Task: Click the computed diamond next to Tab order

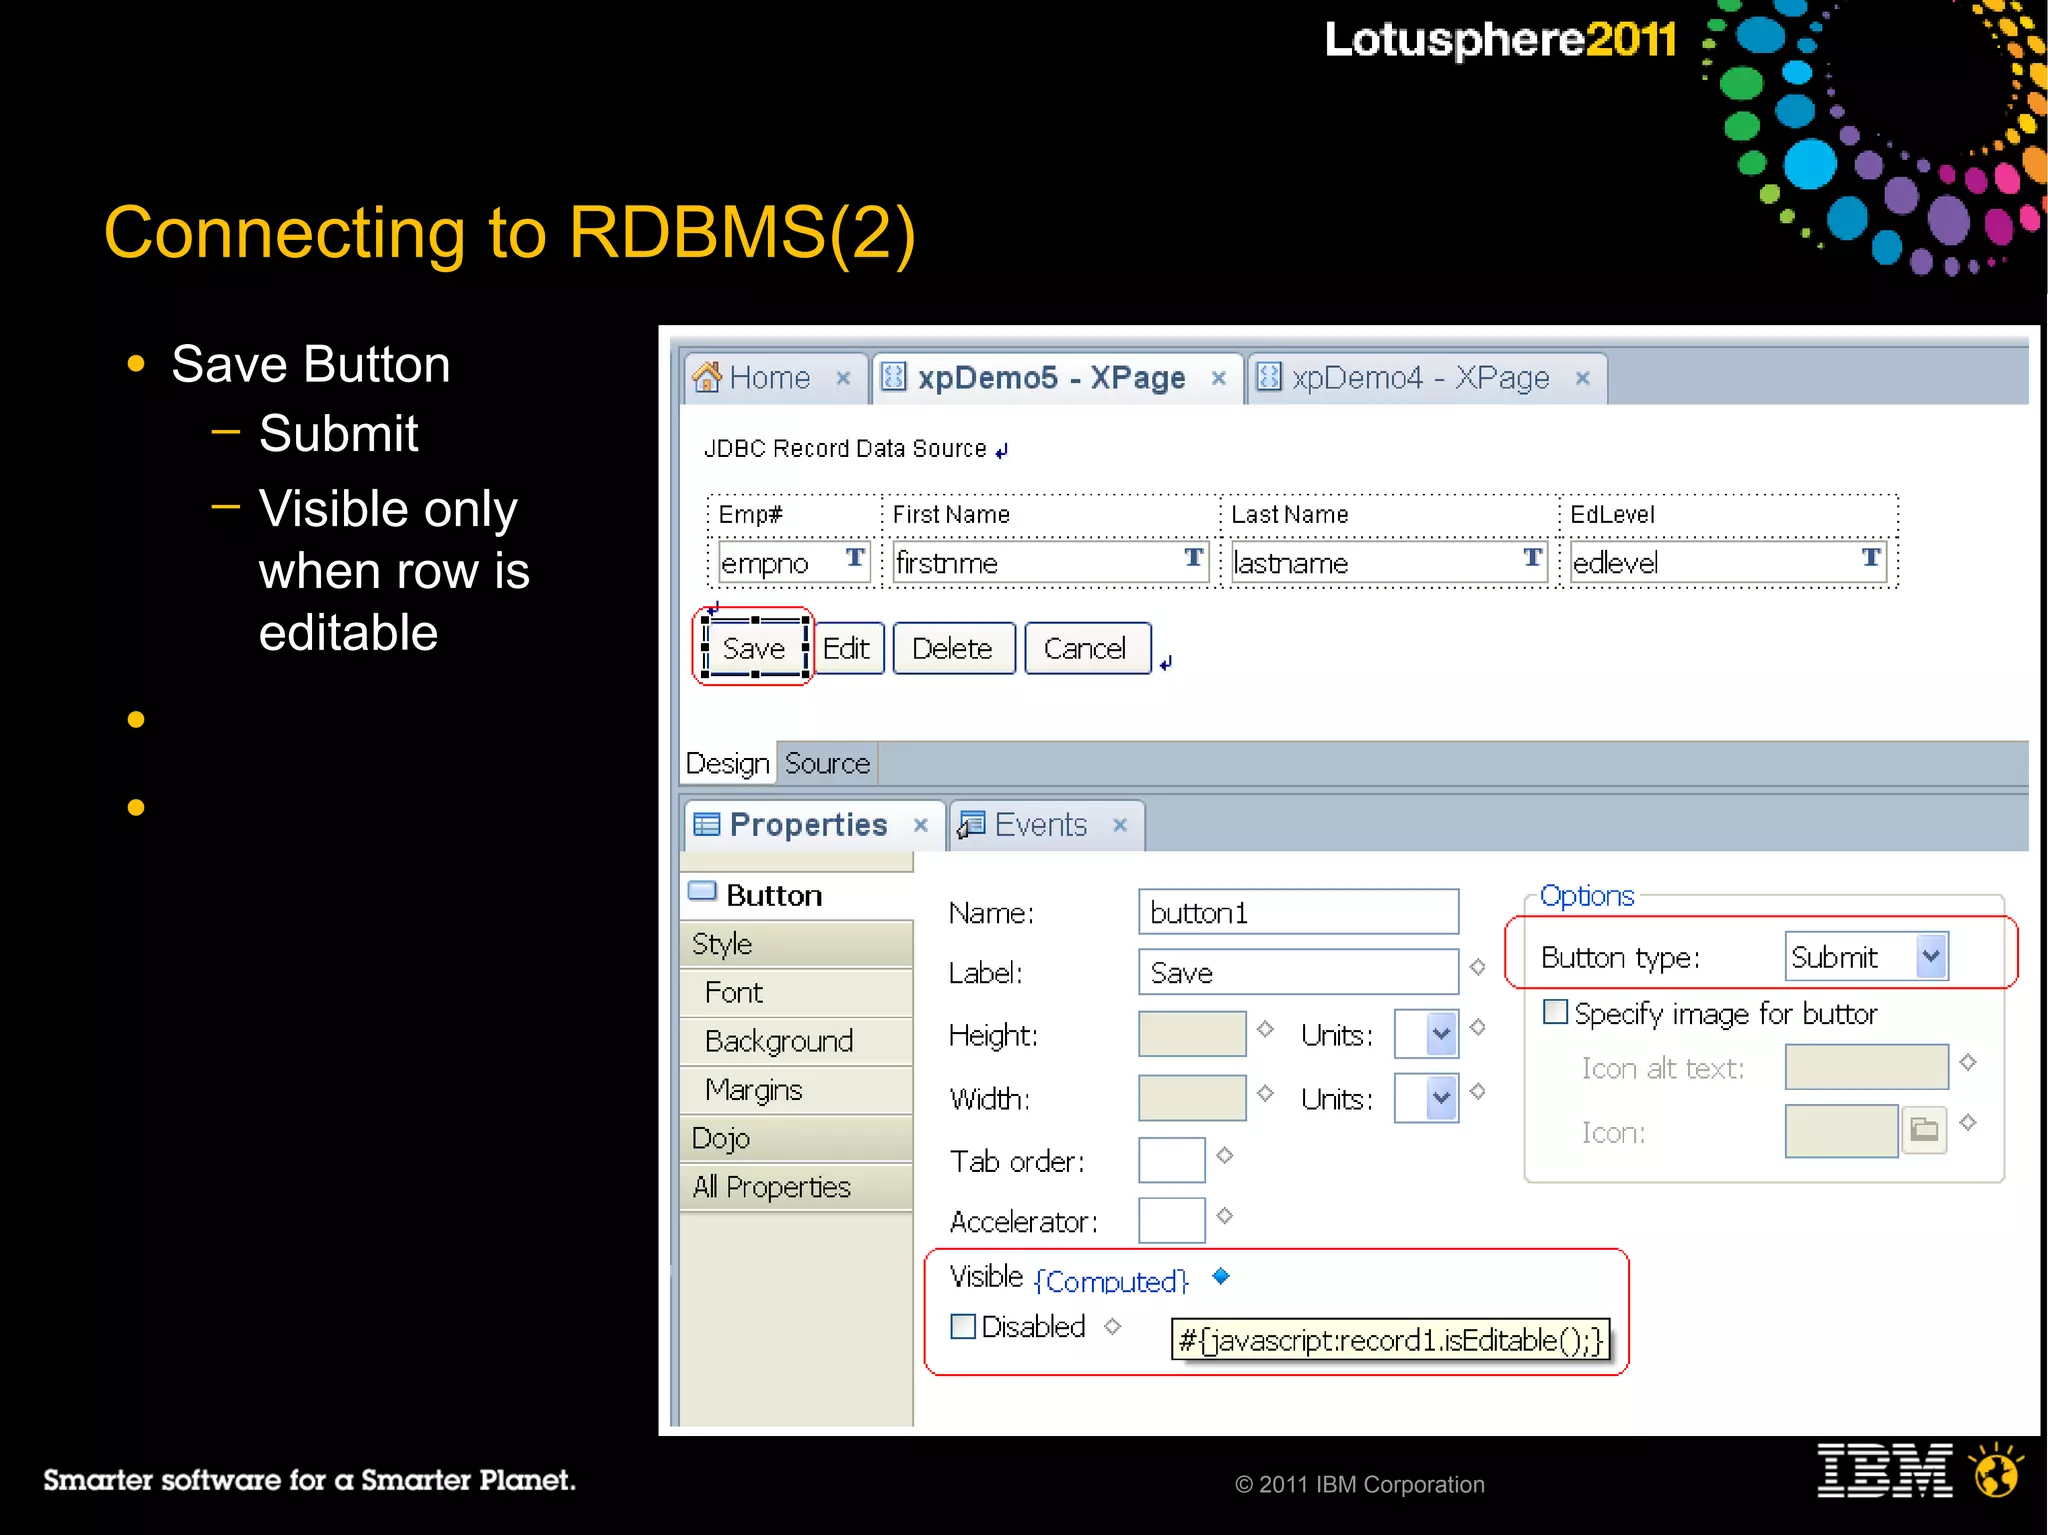Action: [x=1224, y=1155]
